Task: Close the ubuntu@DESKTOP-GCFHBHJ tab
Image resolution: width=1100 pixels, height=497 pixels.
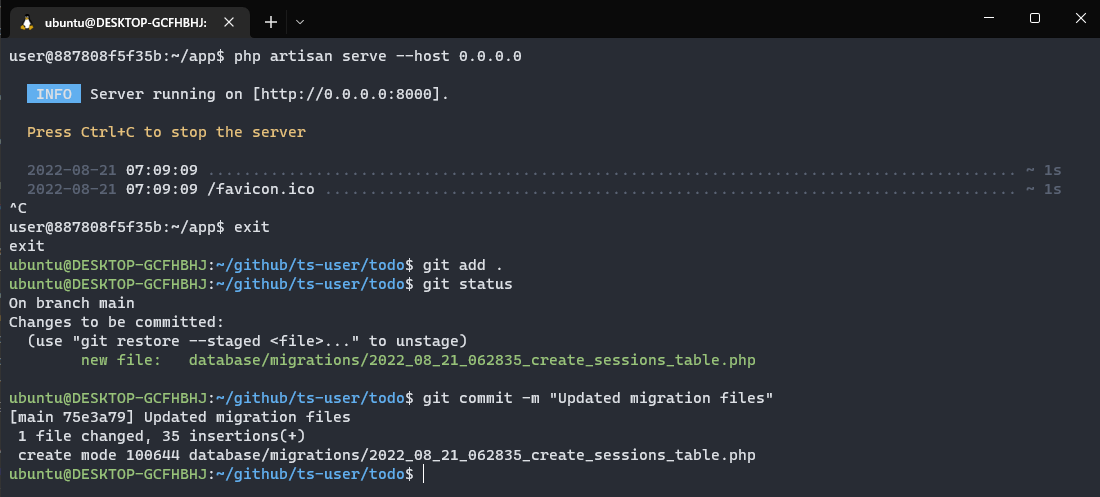Action: click(229, 22)
